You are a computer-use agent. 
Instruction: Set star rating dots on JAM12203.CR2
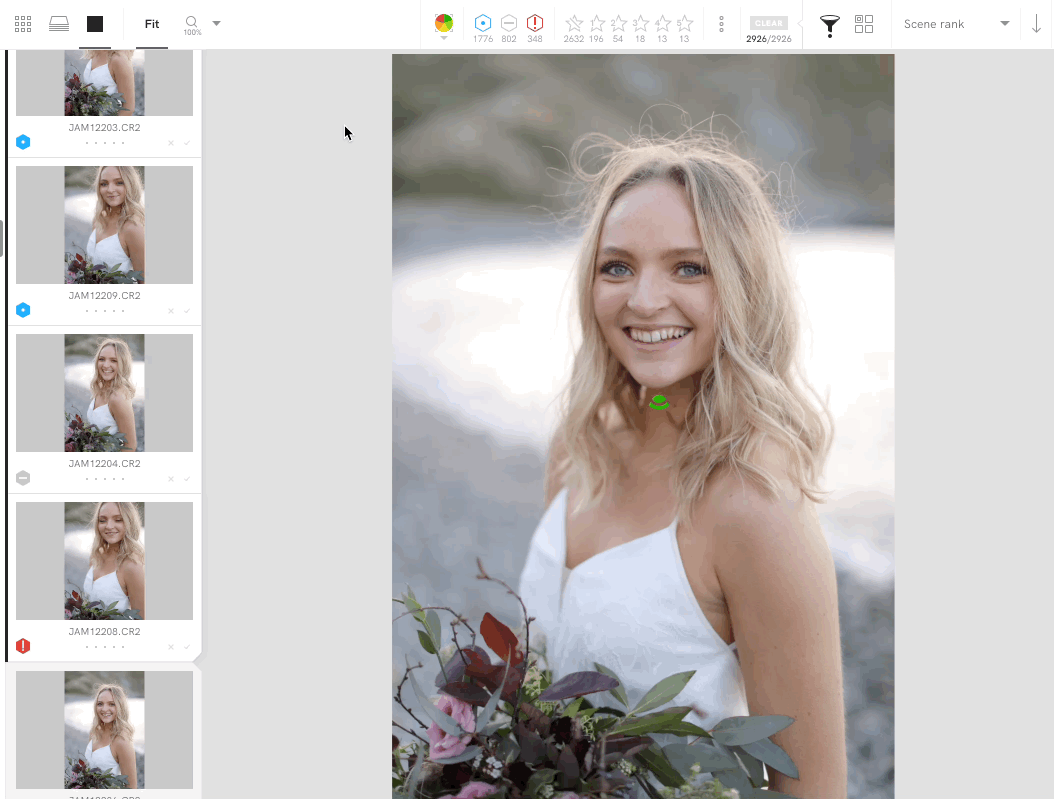(105, 143)
